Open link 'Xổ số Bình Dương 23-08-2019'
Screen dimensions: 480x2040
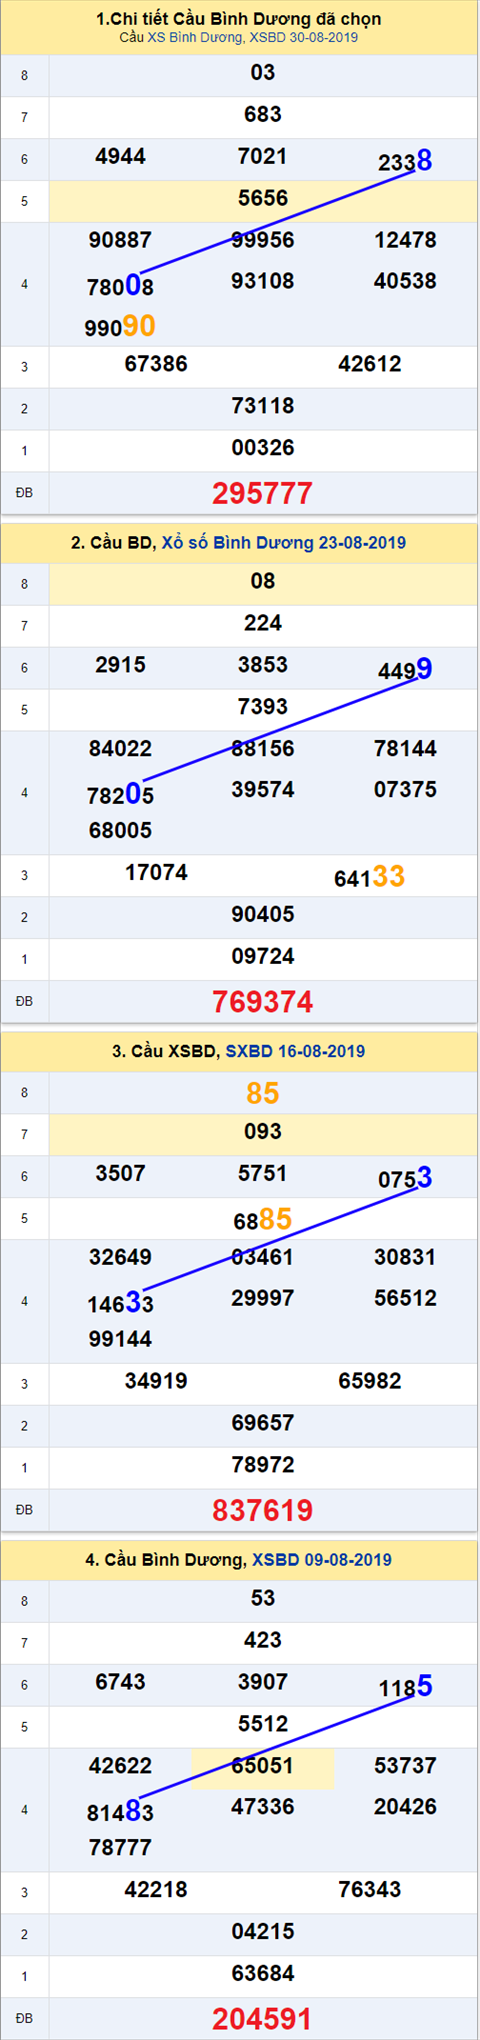(x=284, y=543)
